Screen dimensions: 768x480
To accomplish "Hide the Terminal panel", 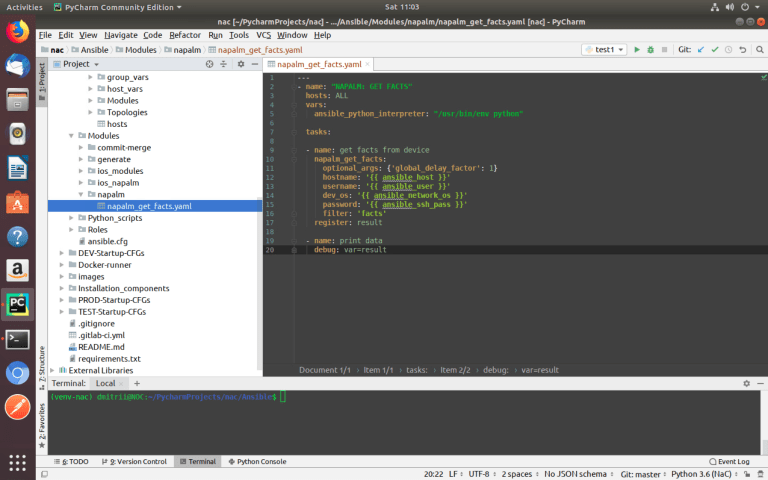I will point(760,384).
